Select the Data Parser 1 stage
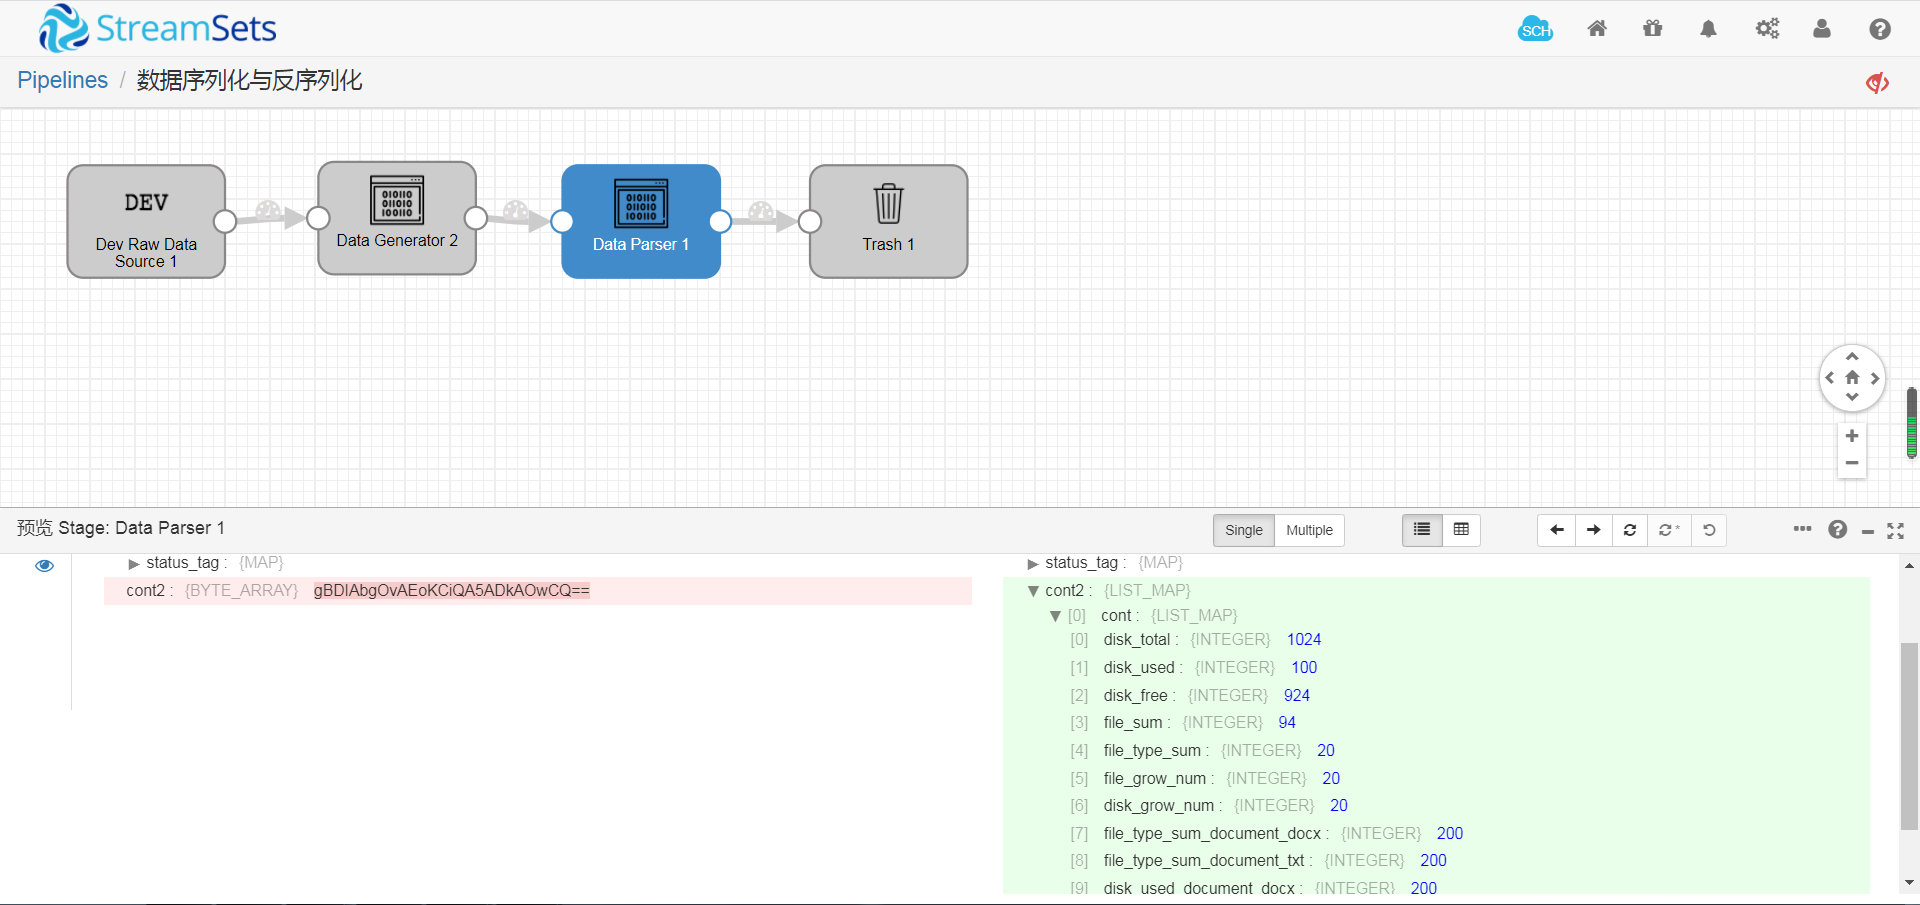 click(x=641, y=221)
